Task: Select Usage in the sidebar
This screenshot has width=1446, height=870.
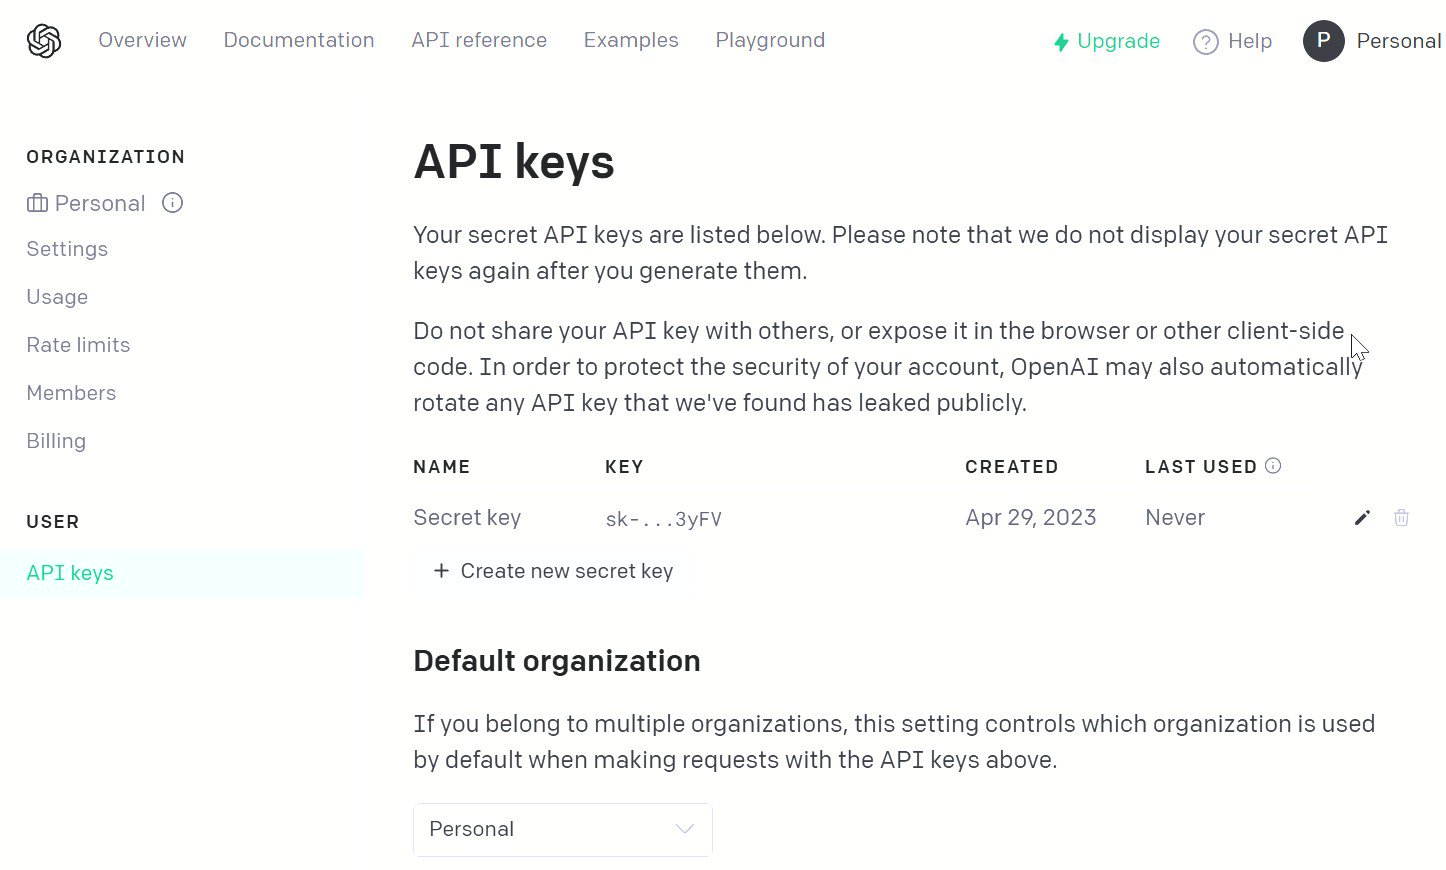Action: click(57, 297)
